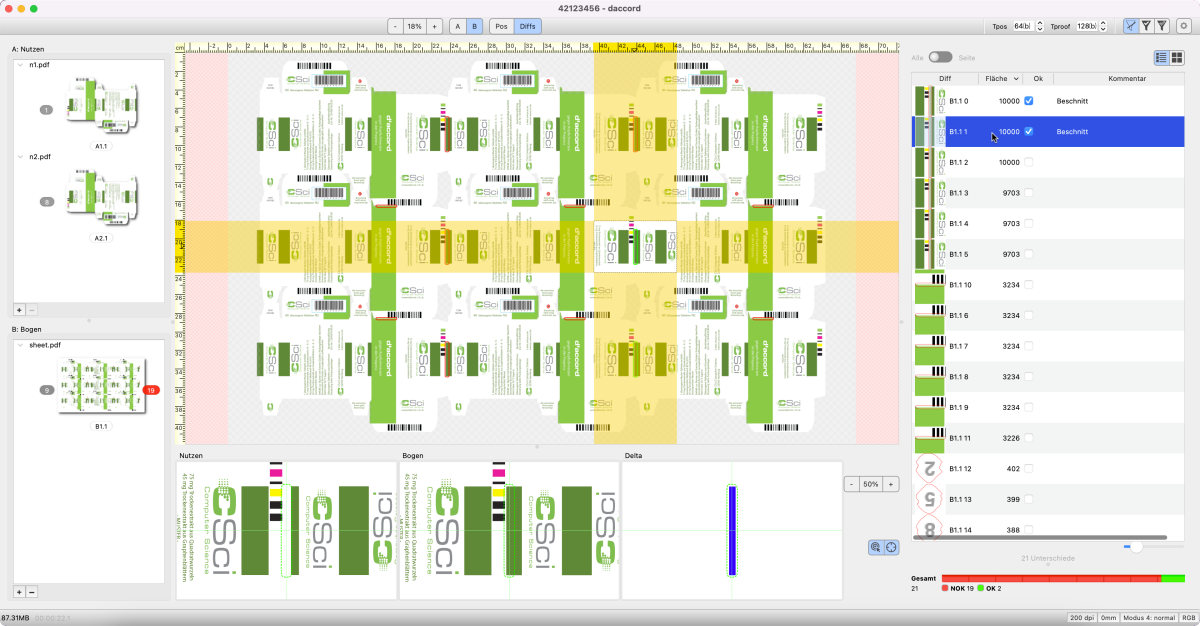Remove file from B: Bogen list
The image size is (1200, 626).
pos(31,592)
